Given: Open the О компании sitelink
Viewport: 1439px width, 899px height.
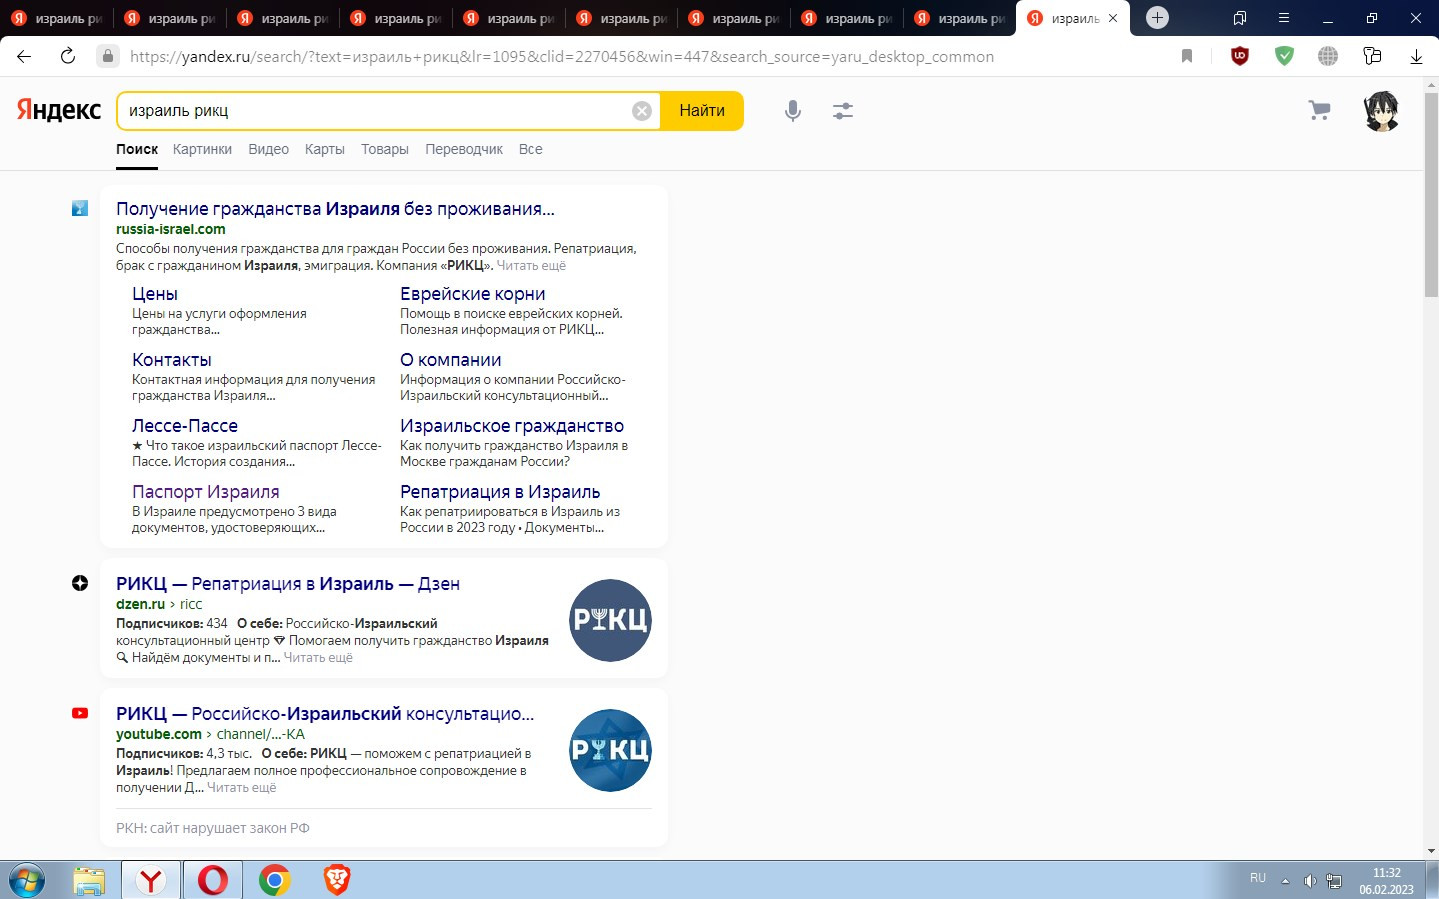Looking at the screenshot, I should coord(451,360).
